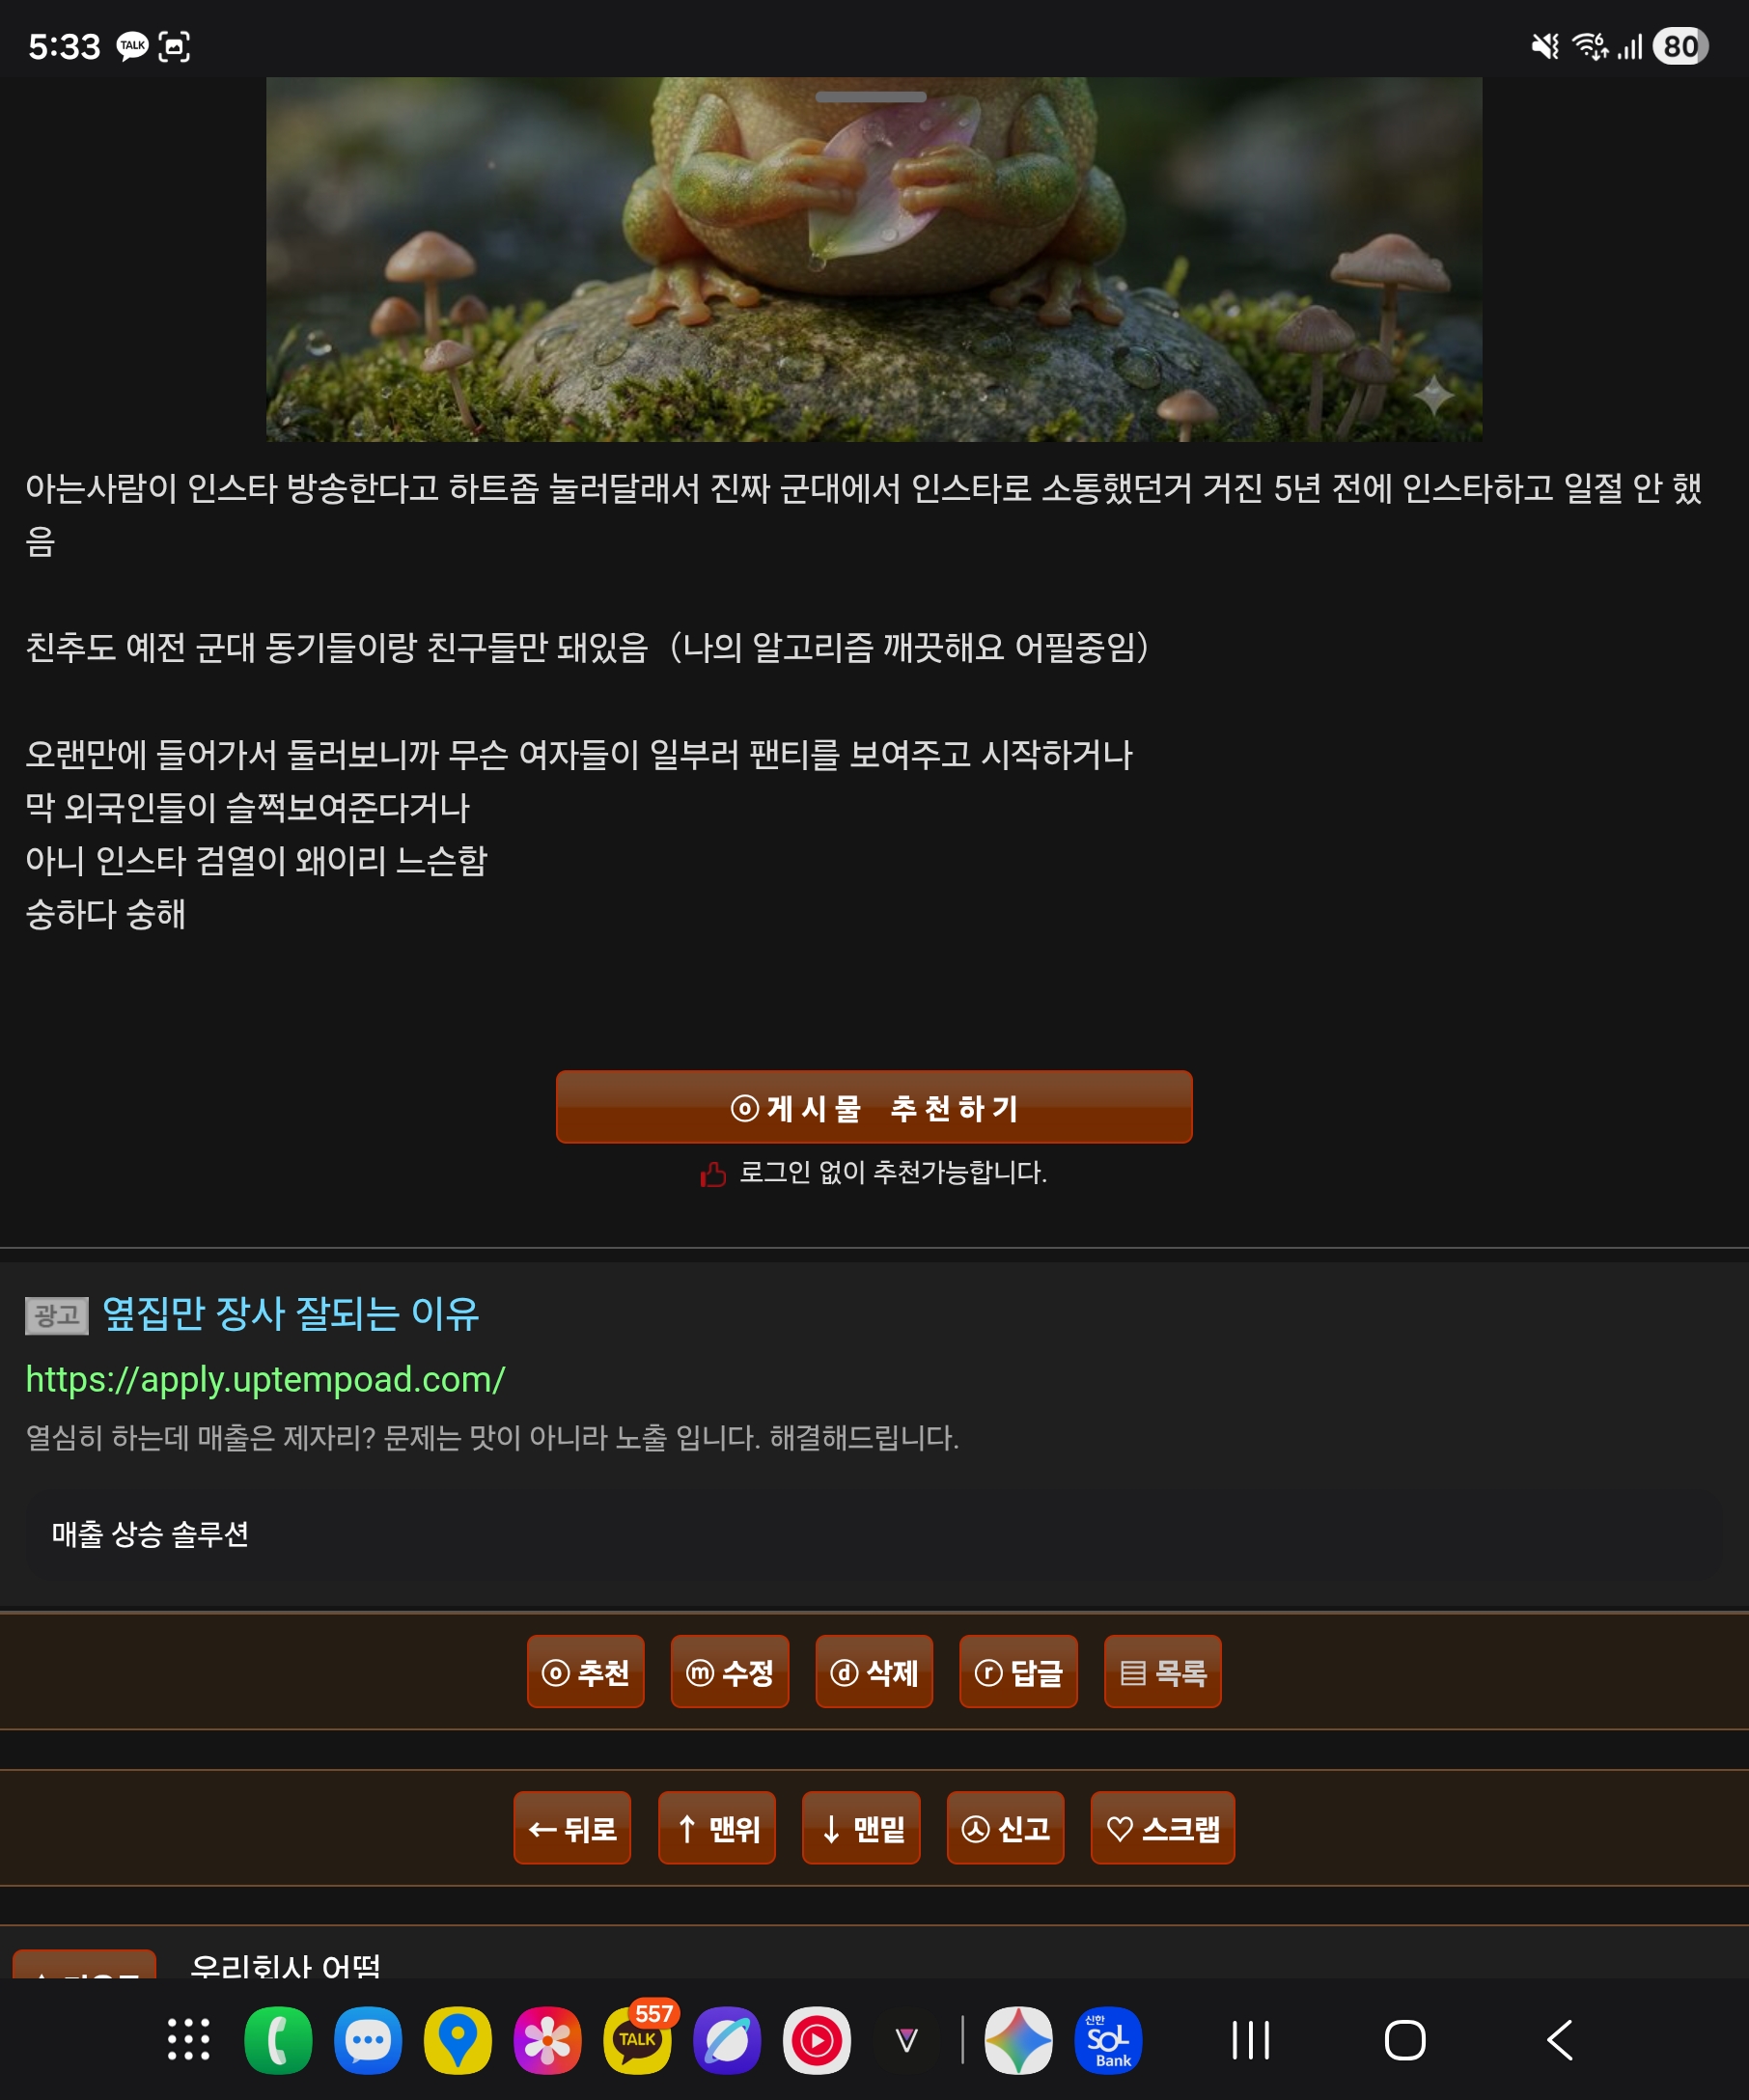Launch the Samsung Internet browser icon

click(x=727, y=2040)
